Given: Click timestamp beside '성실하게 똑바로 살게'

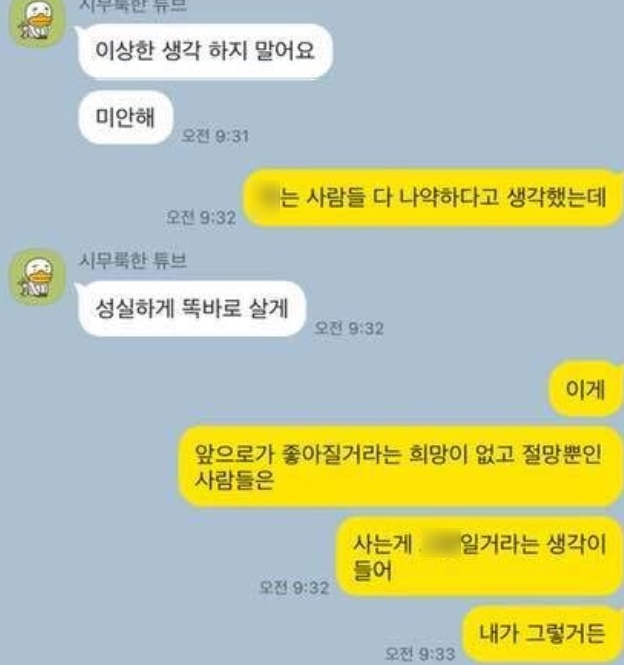Looking at the screenshot, I should coord(349,328).
